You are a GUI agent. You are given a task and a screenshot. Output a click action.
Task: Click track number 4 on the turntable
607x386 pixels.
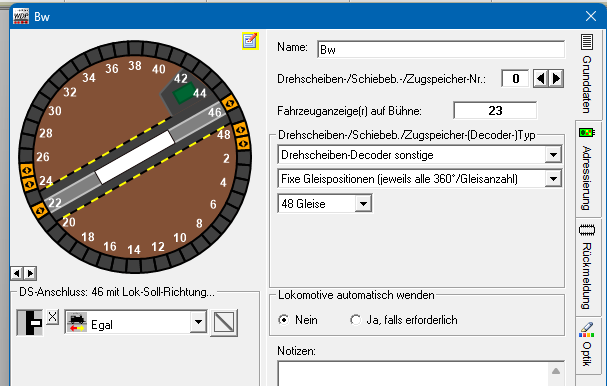point(223,182)
